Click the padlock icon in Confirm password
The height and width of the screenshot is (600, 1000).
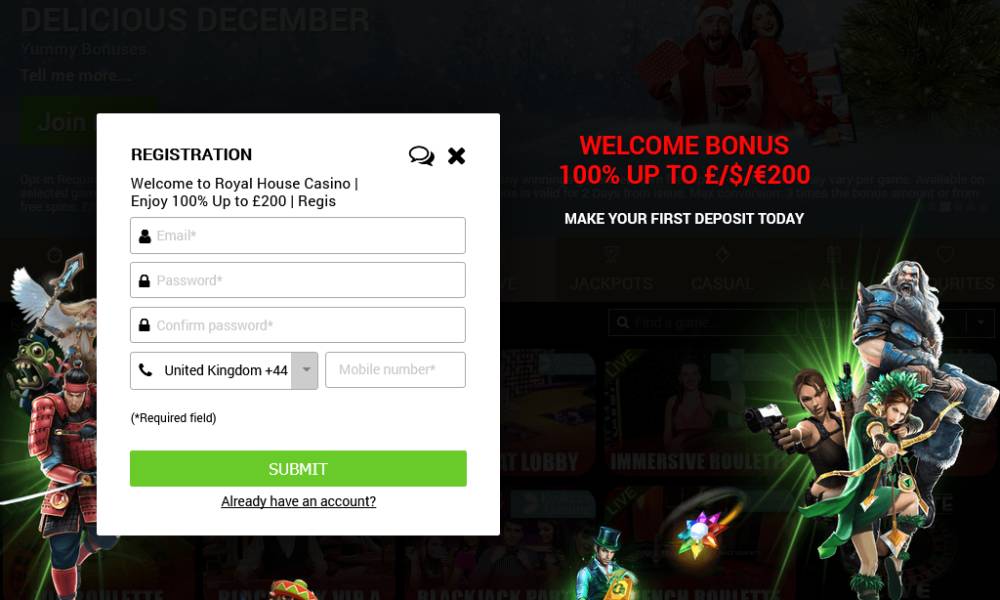(x=144, y=325)
